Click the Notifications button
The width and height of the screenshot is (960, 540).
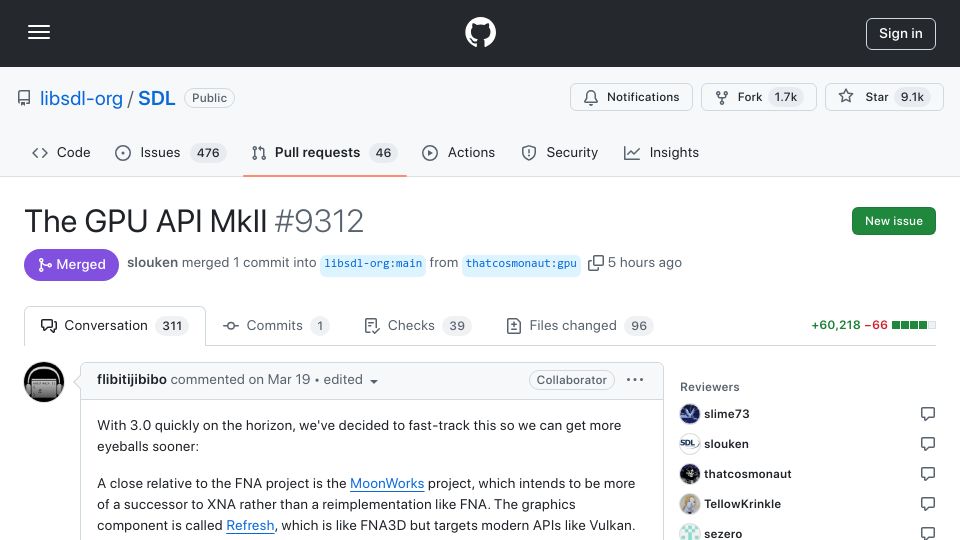tap(631, 97)
